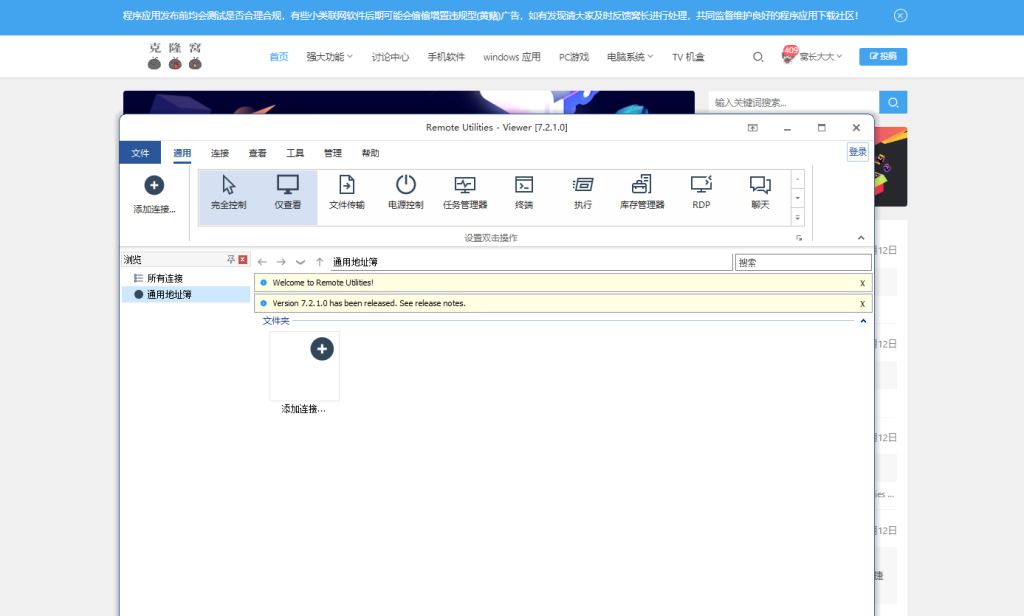1024x616 pixels.
Task: Select the RDP connection mode
Action: click(701, 192)
